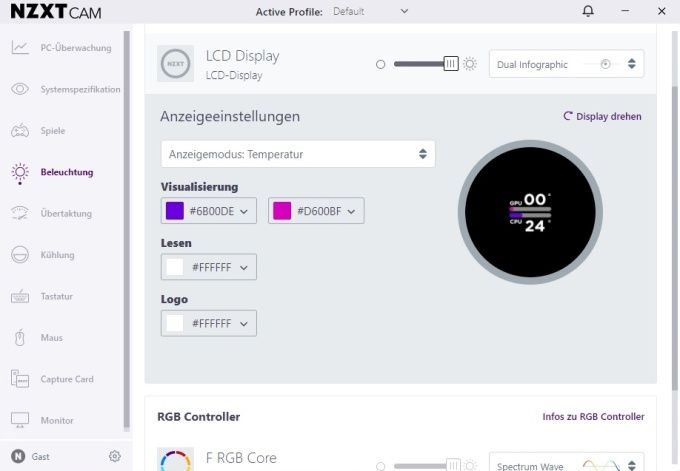
Task: Expand the Logo #FFFFFF color dropdown
Action: tap(209, 323)
